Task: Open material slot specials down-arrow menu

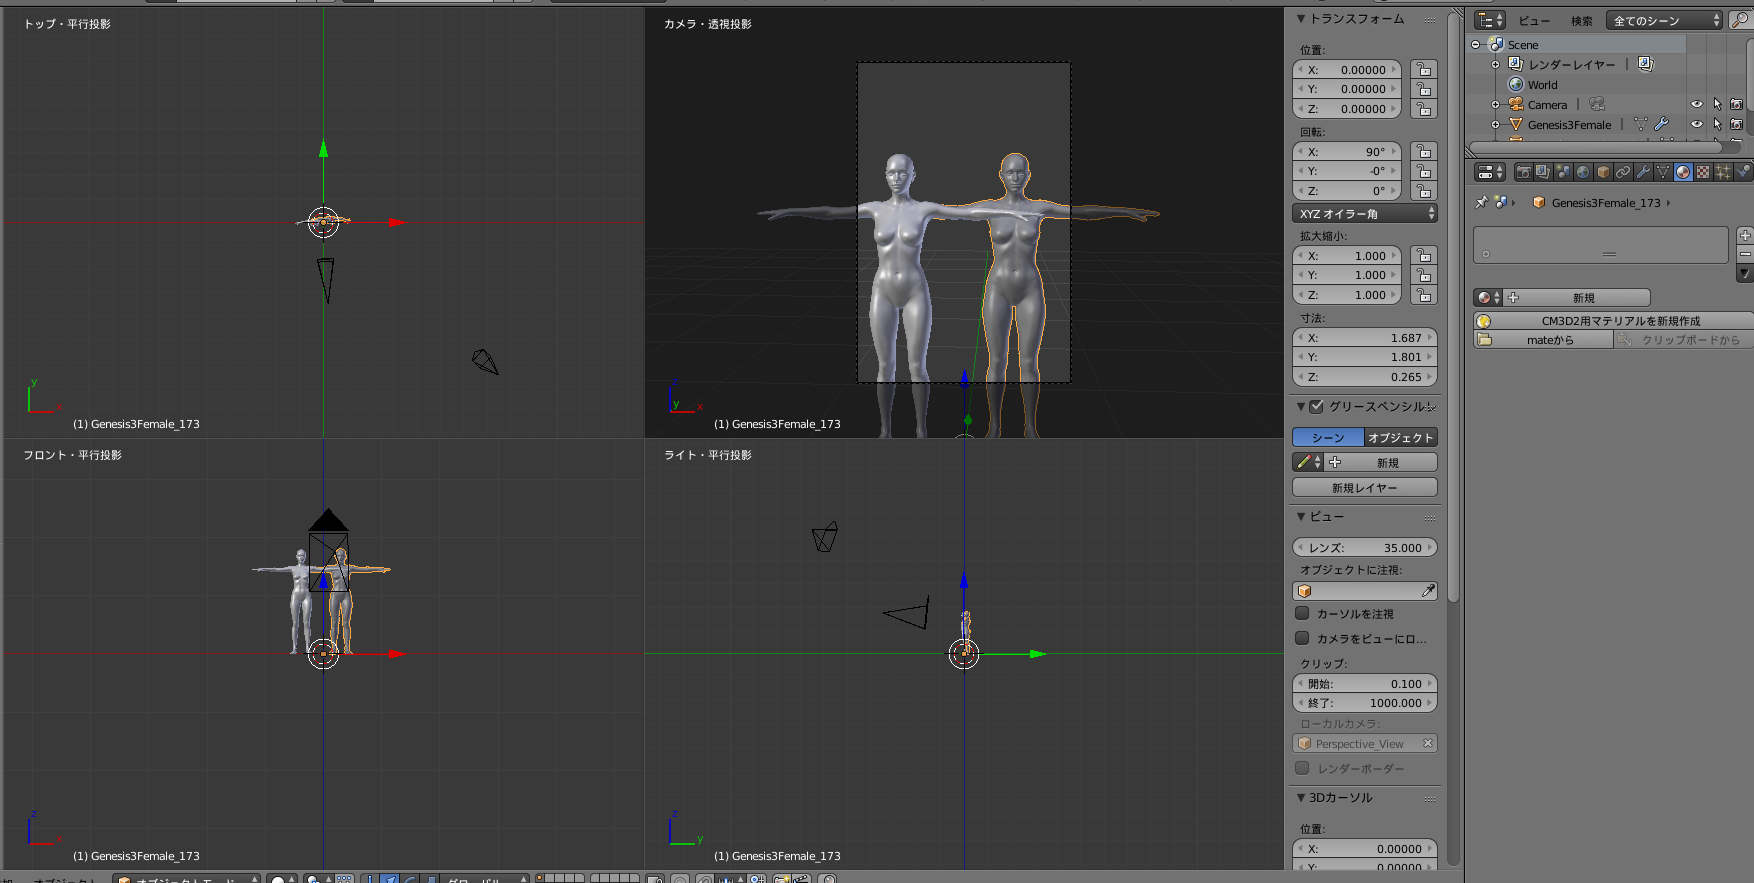Action: click(1745, 273)
